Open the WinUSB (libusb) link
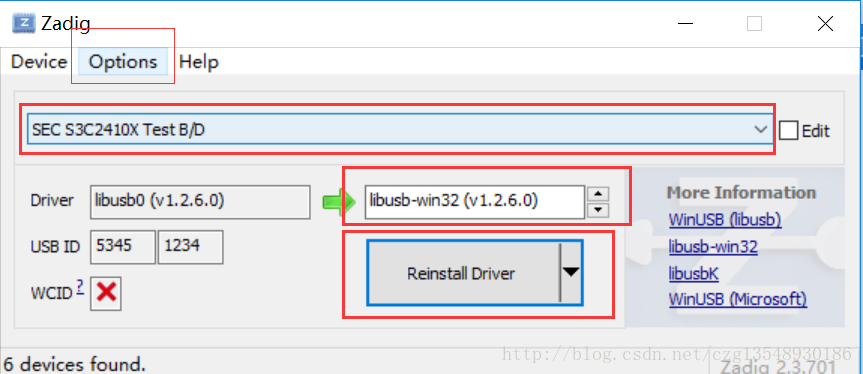Viewport: 863px width, 374px height. [725, 220]
